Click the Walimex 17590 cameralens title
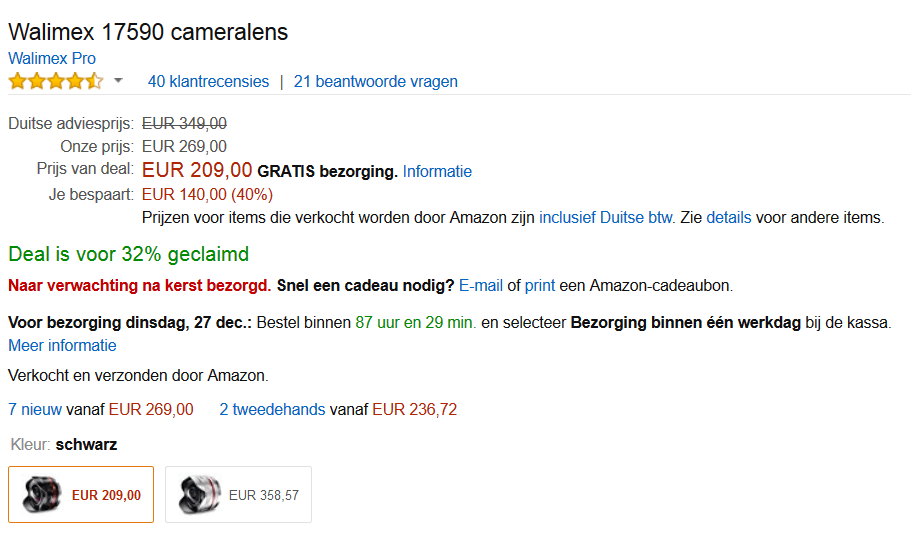Screen dimensions: 921x539 point(148,32)
